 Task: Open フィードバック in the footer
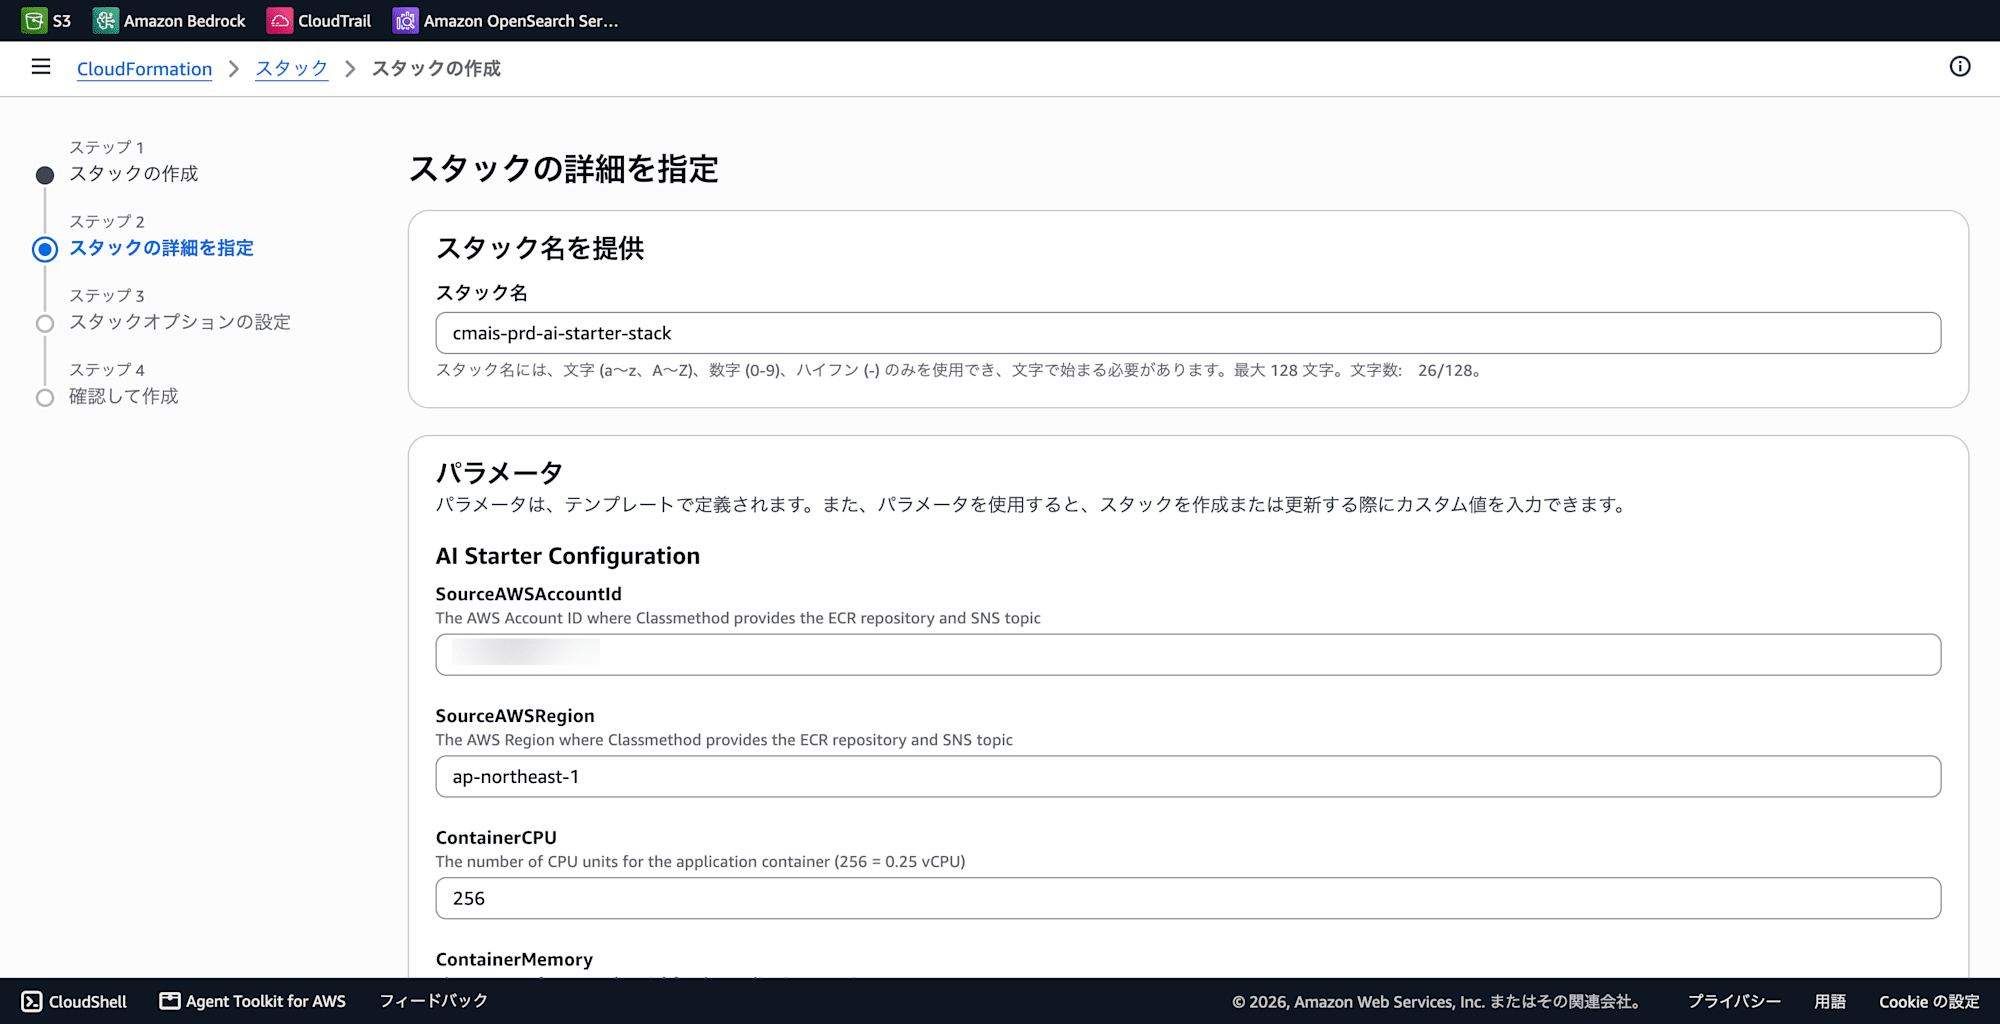[x=434, y=1001]
